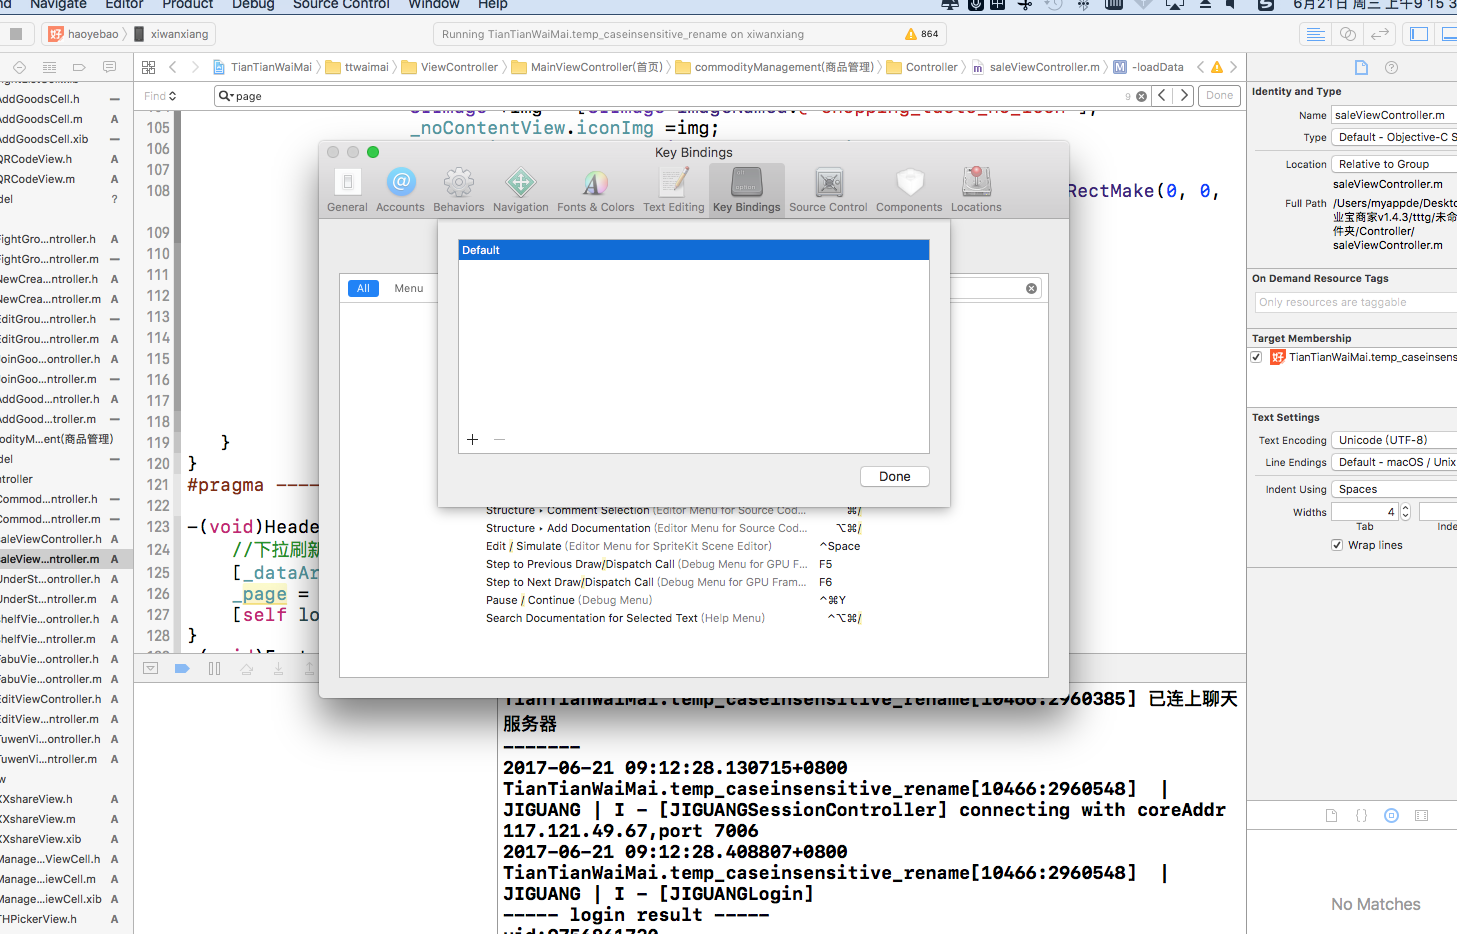
Task: Click the Name field saleViewController.m
Action: click(1394, 115)
